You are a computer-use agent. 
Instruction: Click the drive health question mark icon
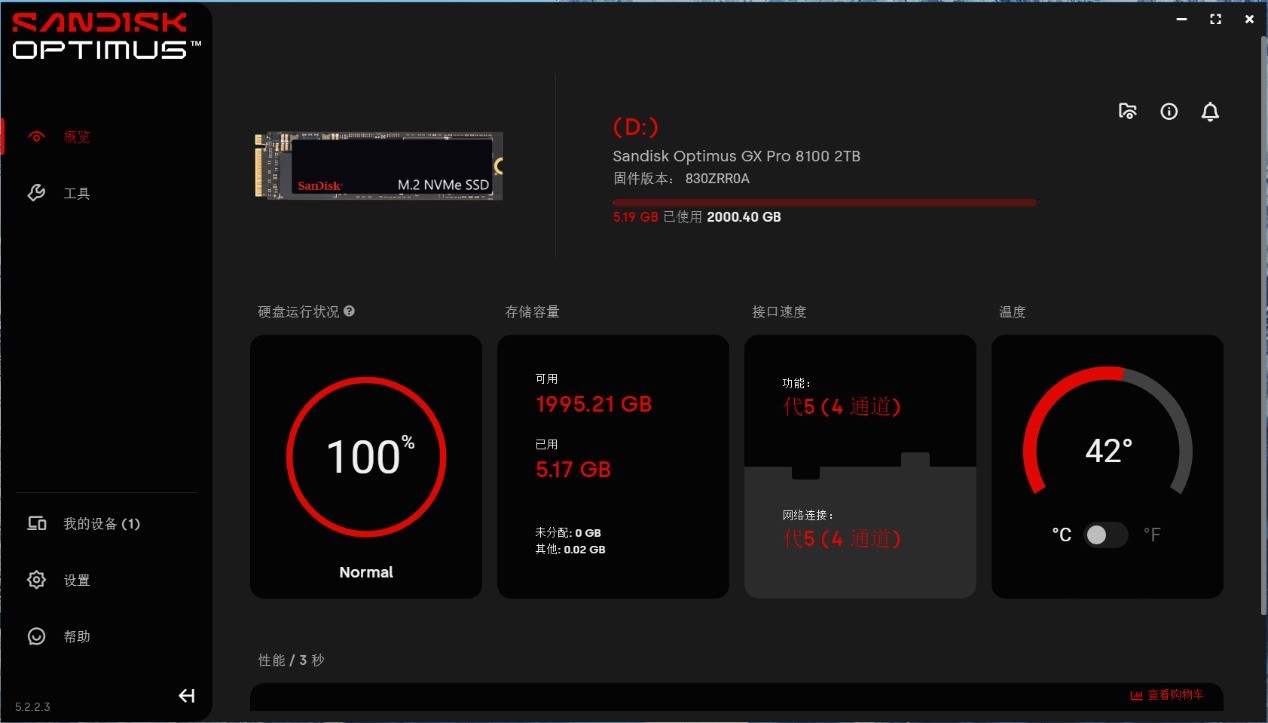click(x=349, y=311)
